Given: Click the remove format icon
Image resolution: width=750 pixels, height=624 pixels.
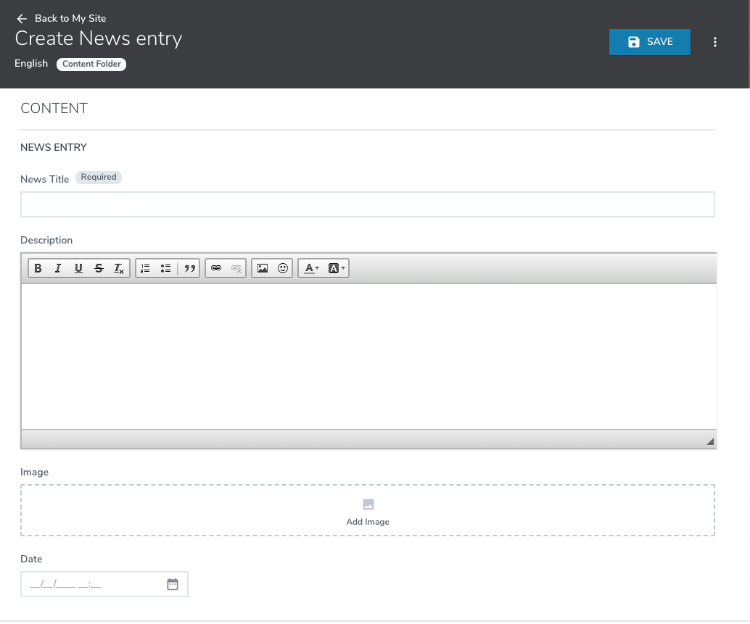Looking at the screenshot, I should (x=118, y=268).
